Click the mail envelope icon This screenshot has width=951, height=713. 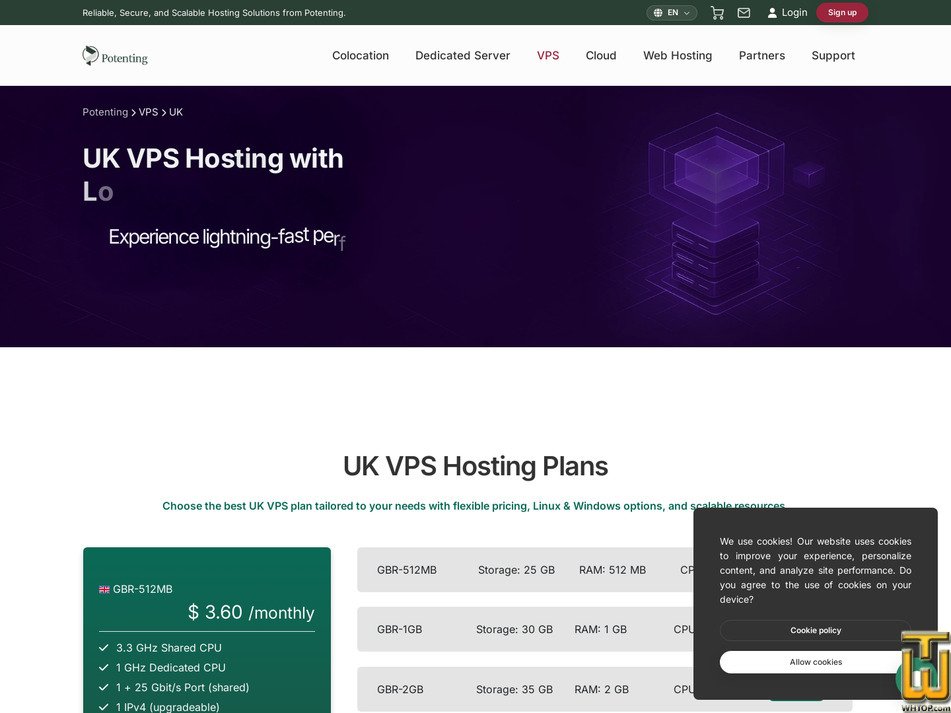point(744,13)
